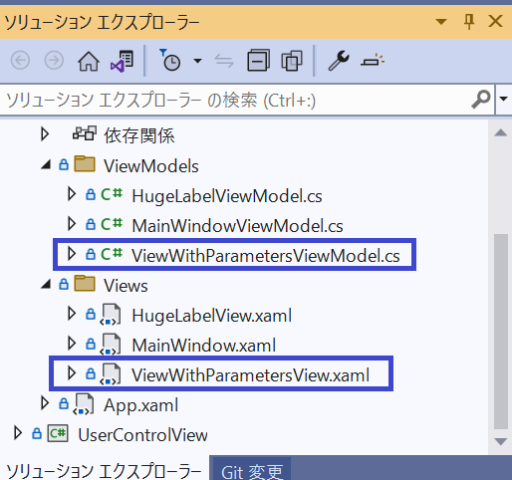Switch to the Git 変更 tab
Image resolution: width=512 pixels, height=480 pixels.
tap(252, 472)
